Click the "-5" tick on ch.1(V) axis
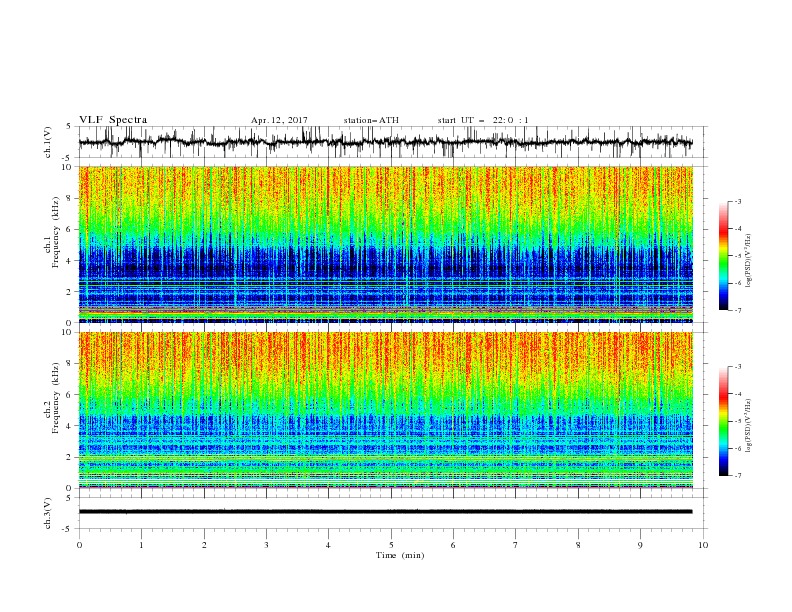 pyautogui.click(x=68, y=158)
